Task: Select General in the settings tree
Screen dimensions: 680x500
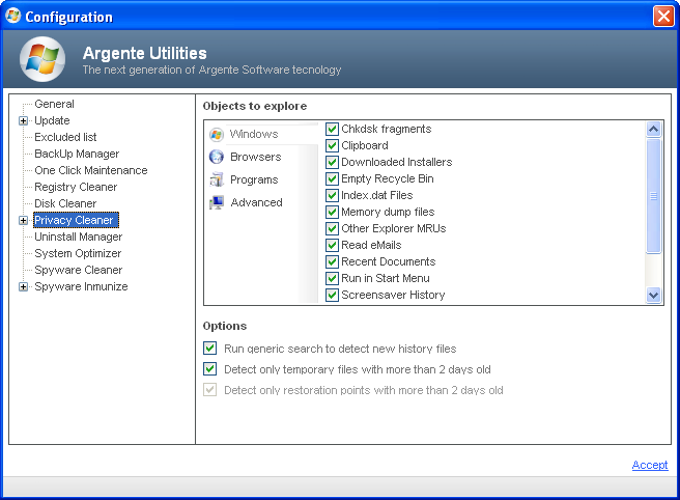Action: point(54,104)
